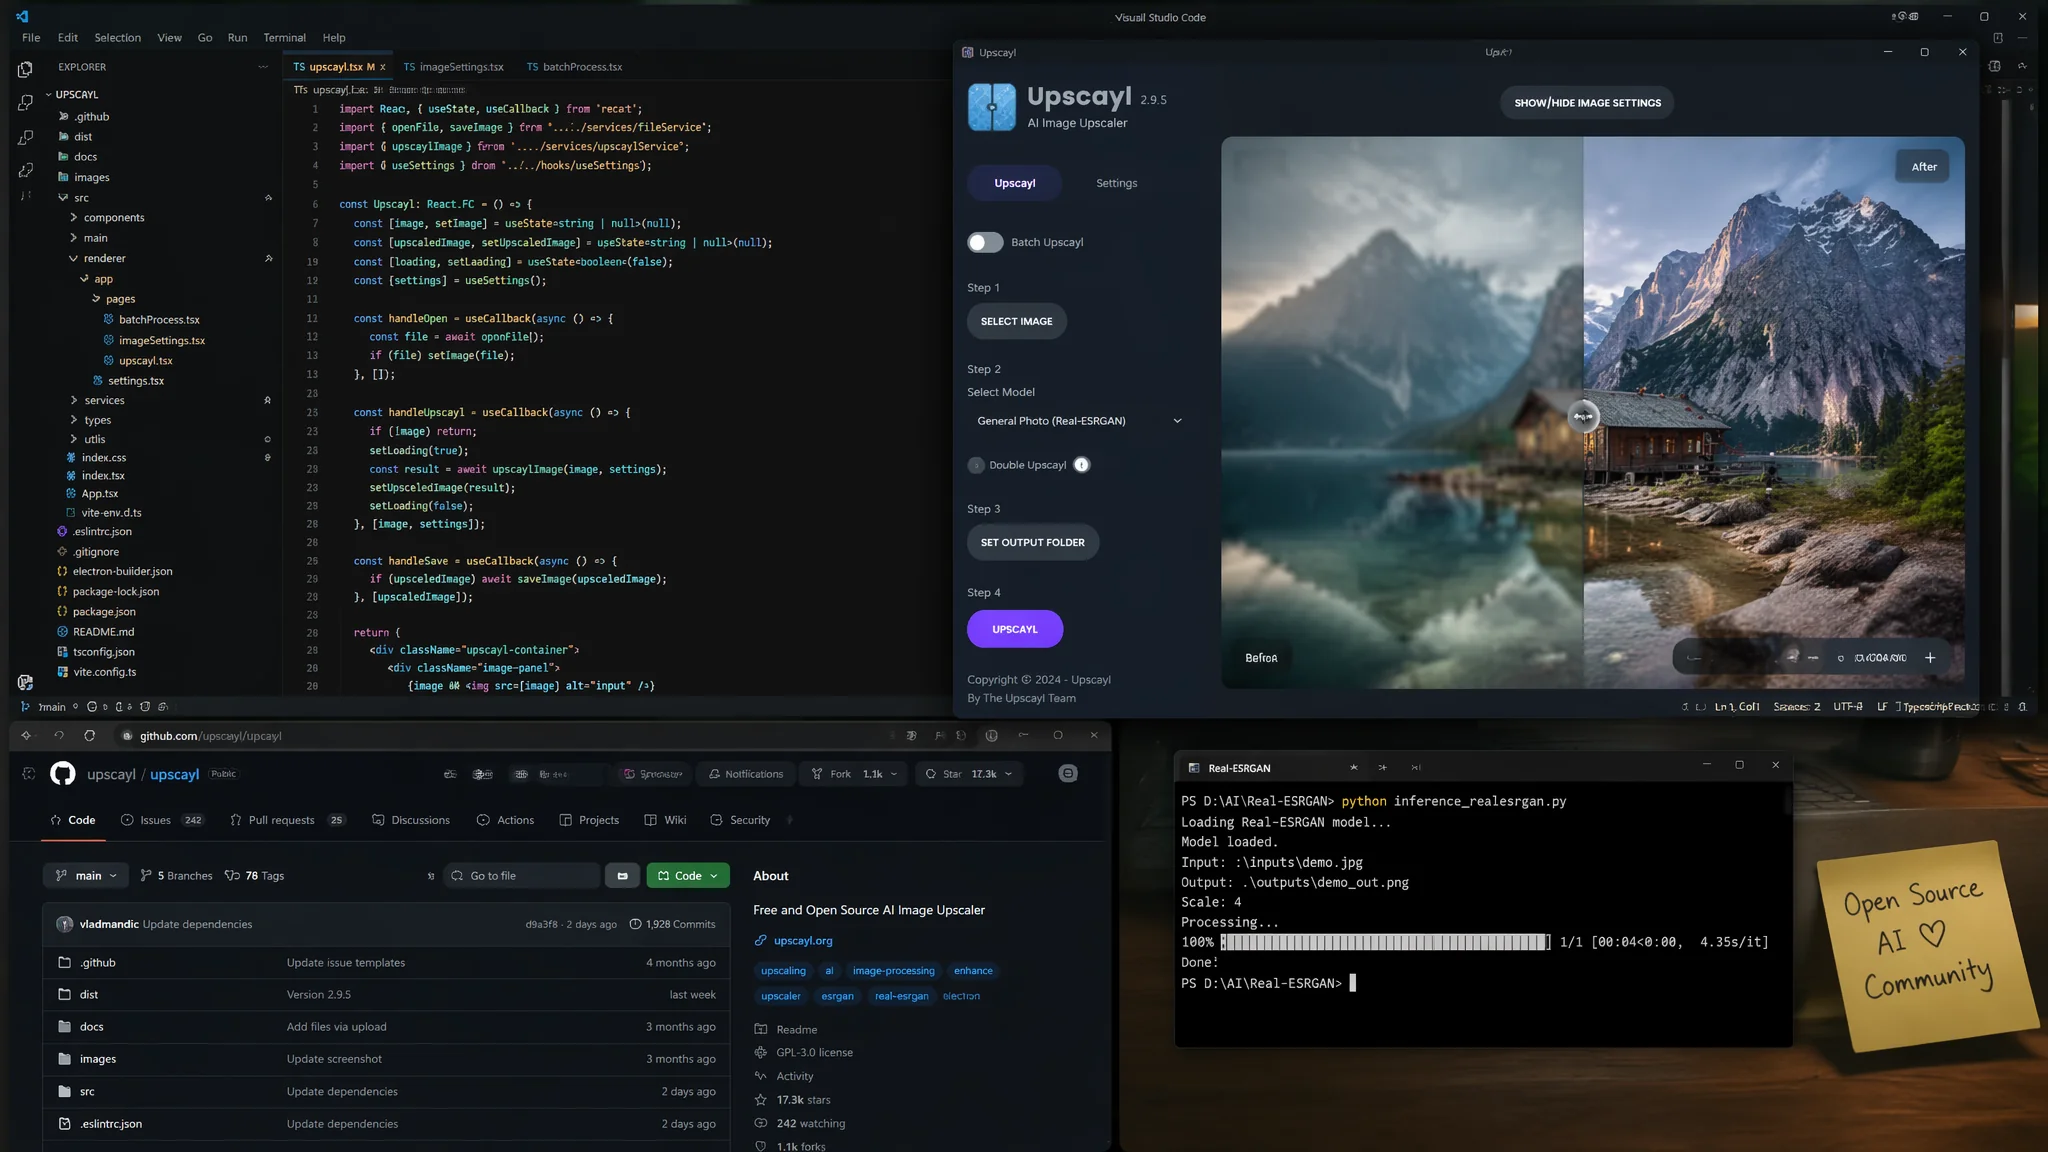This screenshot has height=1152, width=2048.
Task: Reload the github.com browser page
Action: [x=90, y=736]
